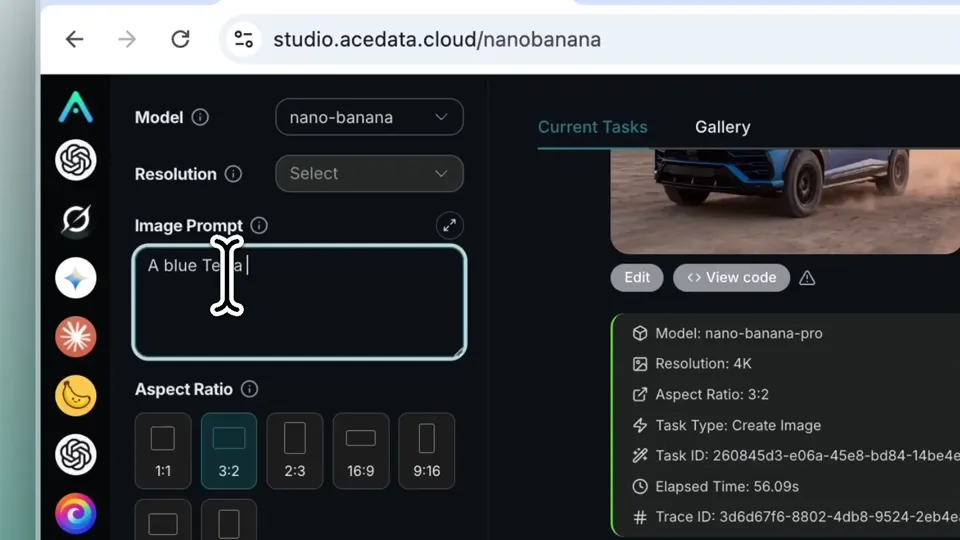Show info for the Model label
This screenshot has width=960, height=540.
(200, 117)
